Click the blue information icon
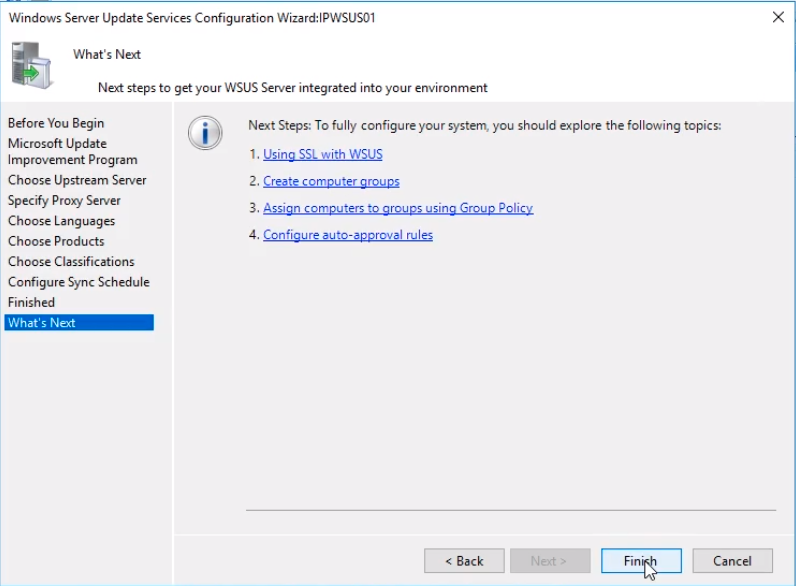 205,133
